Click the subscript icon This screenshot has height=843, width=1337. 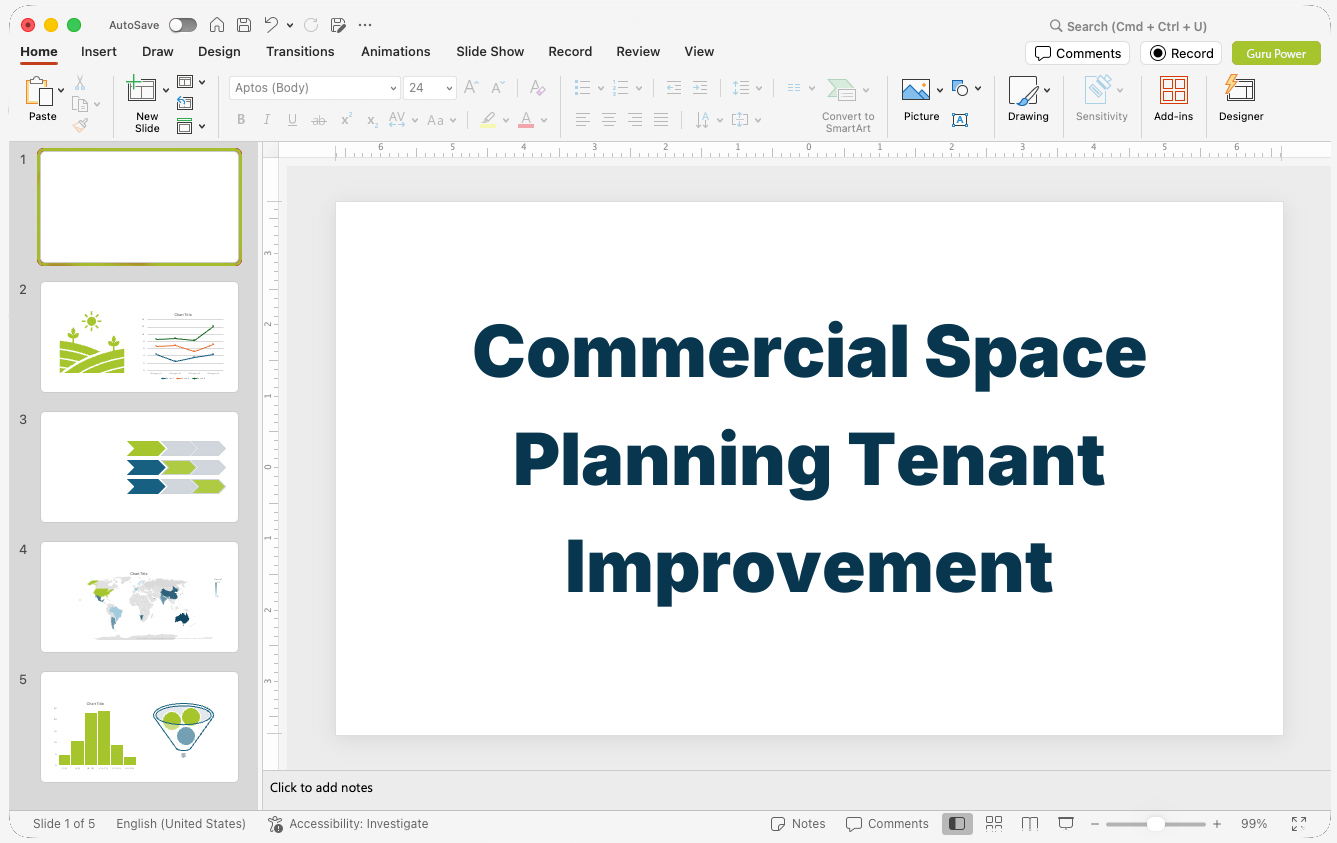[x=372, y=120]
